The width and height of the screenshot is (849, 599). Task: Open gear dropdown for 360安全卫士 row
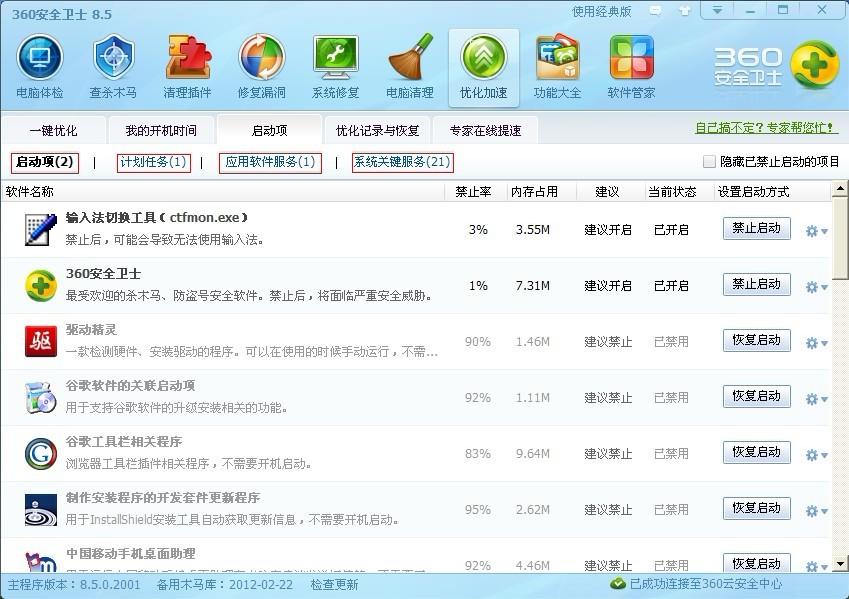coord(817,287)
